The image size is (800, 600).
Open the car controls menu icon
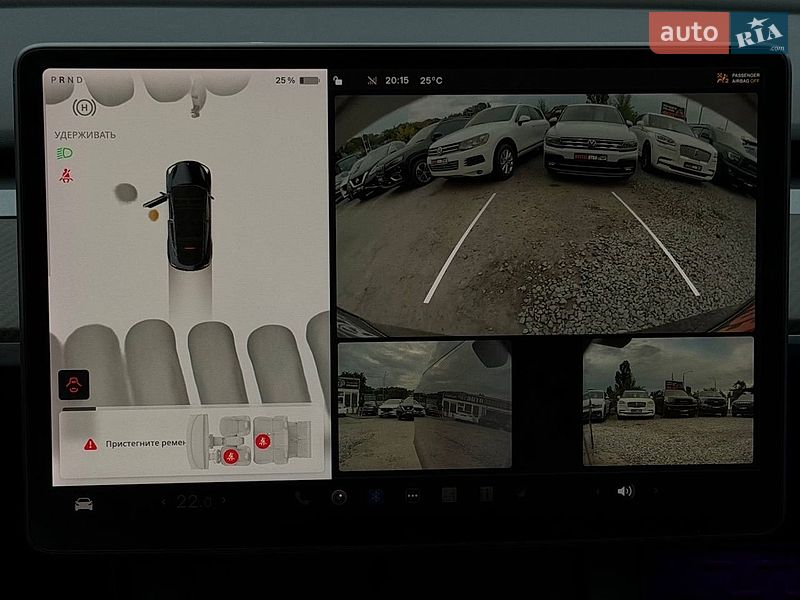tap(84, 504)
